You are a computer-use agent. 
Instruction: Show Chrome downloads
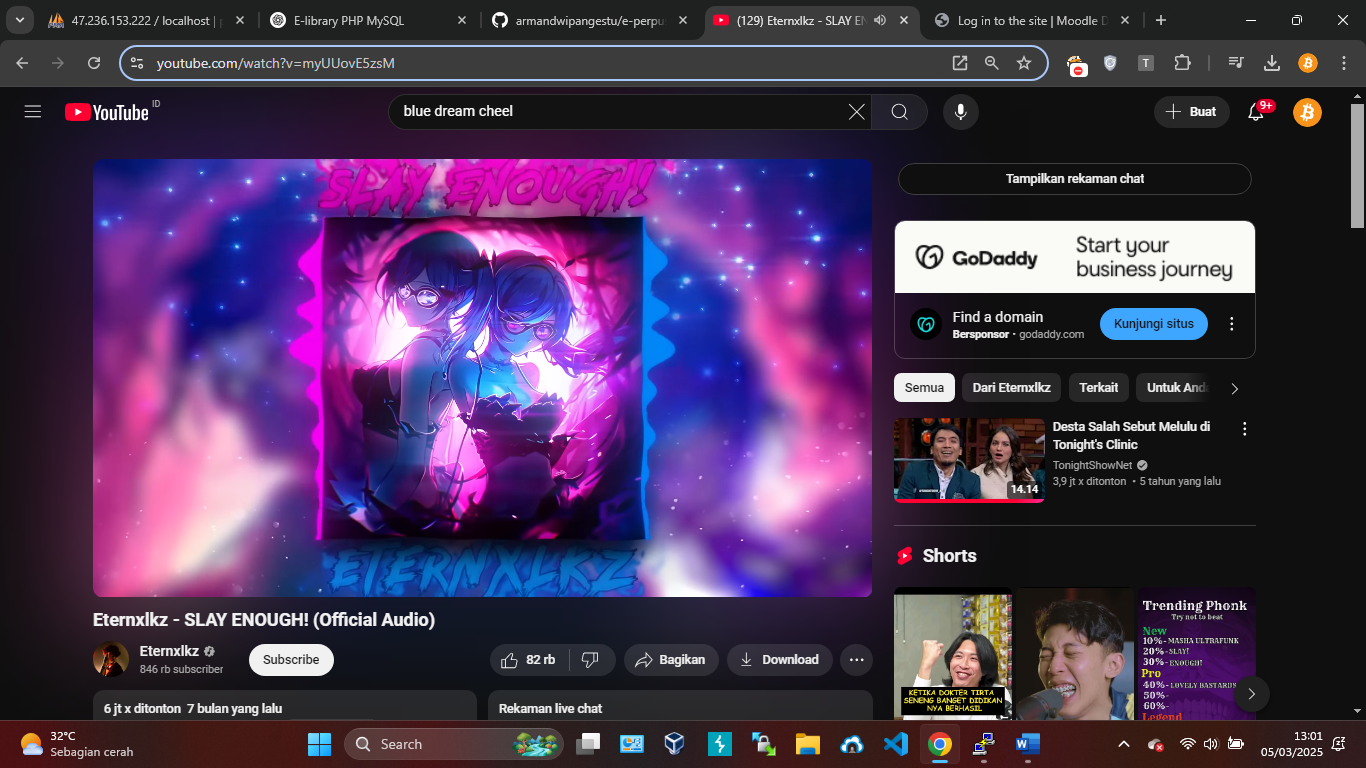coord(1272,63)
